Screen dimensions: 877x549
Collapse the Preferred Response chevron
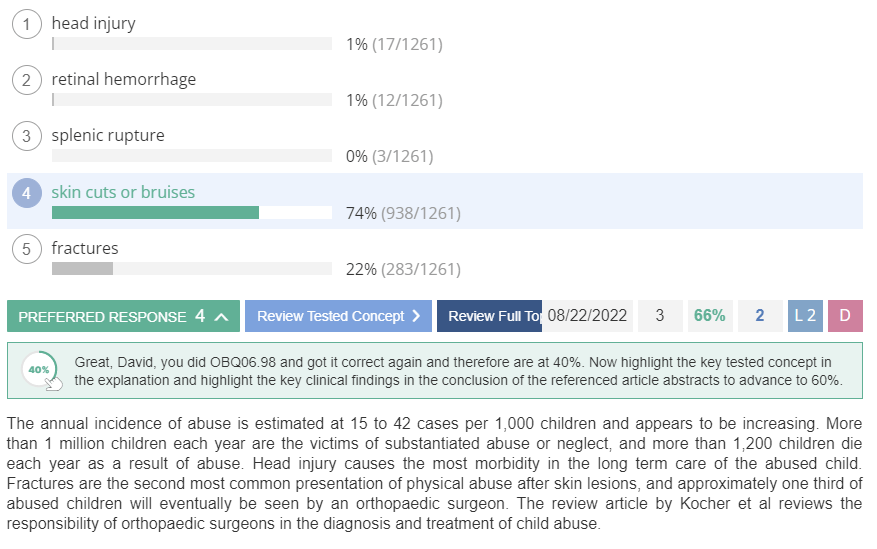coord(221,317)
